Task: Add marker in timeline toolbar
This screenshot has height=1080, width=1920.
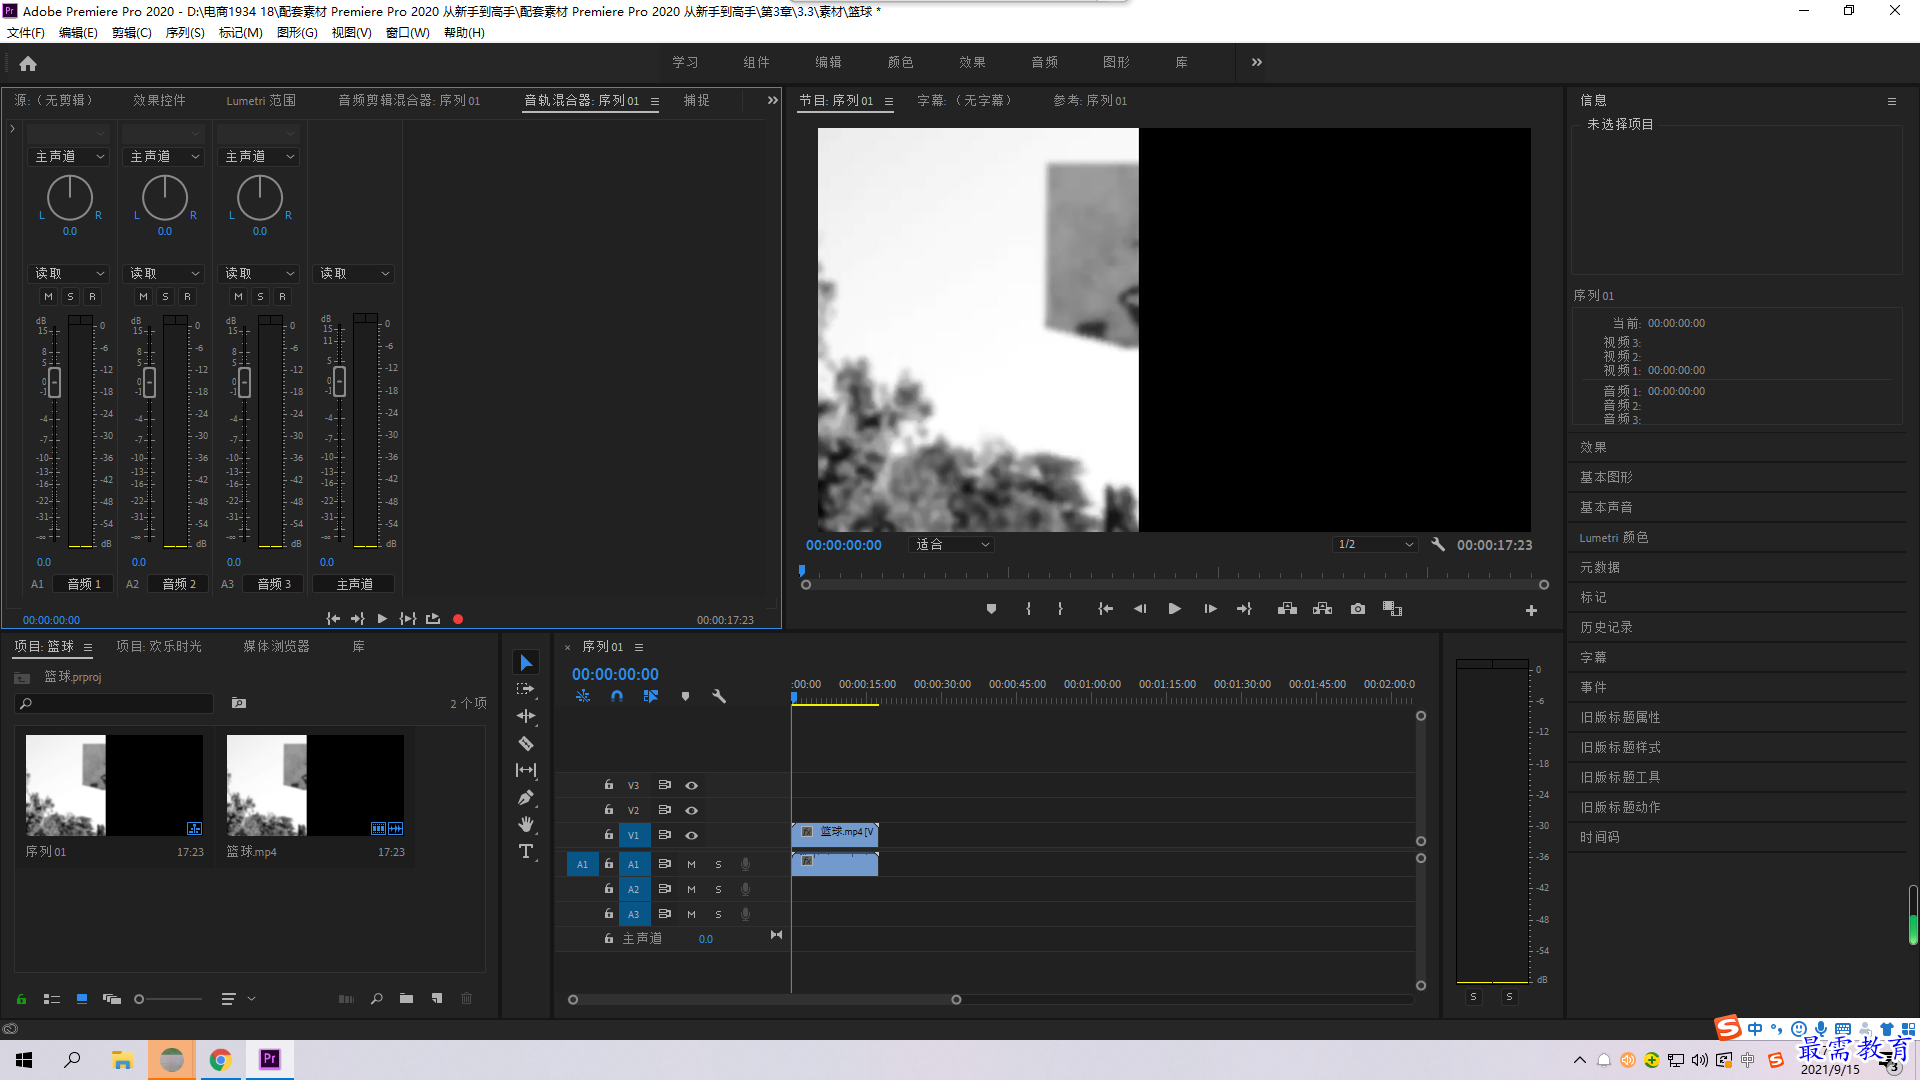Action: [x=685, y=696]
